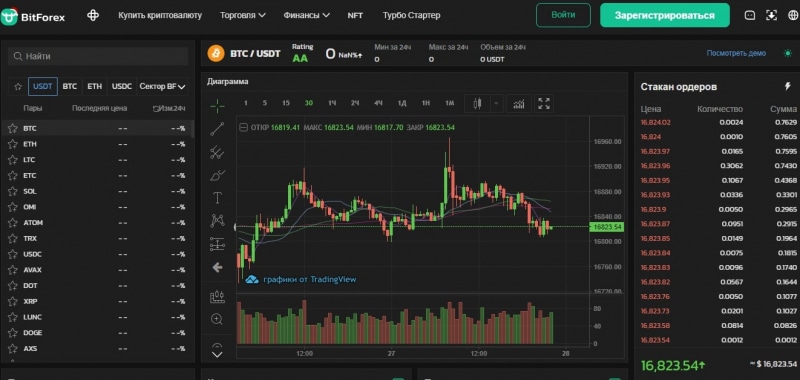This screenshot has width=800, height=380.
Task: Activate the zoom in magnifier tool
Action: pos(217,319)
